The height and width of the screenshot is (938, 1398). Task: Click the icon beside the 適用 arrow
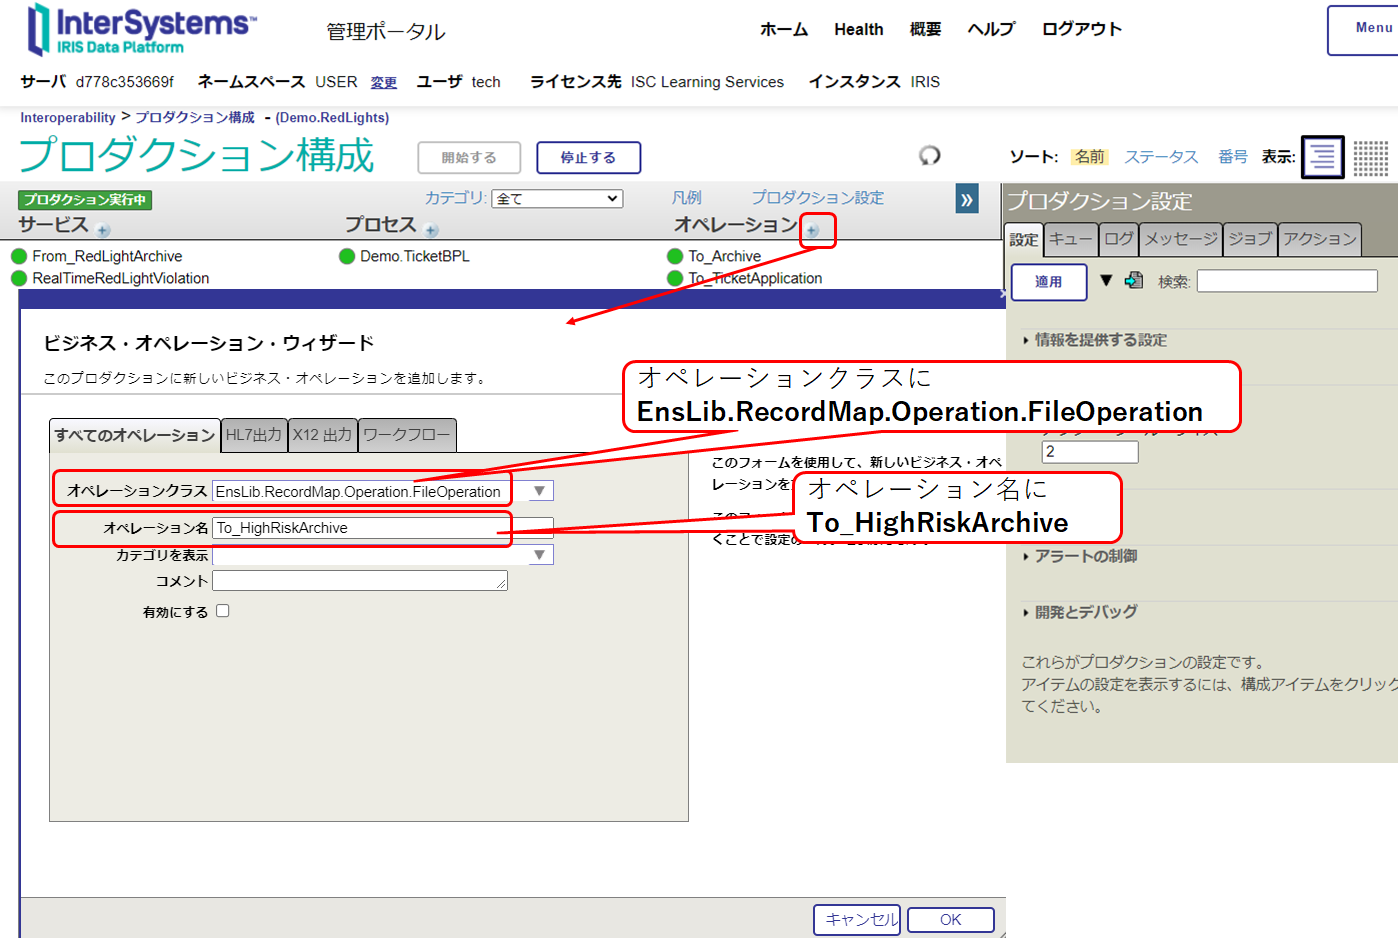[x=1134, y=280]
